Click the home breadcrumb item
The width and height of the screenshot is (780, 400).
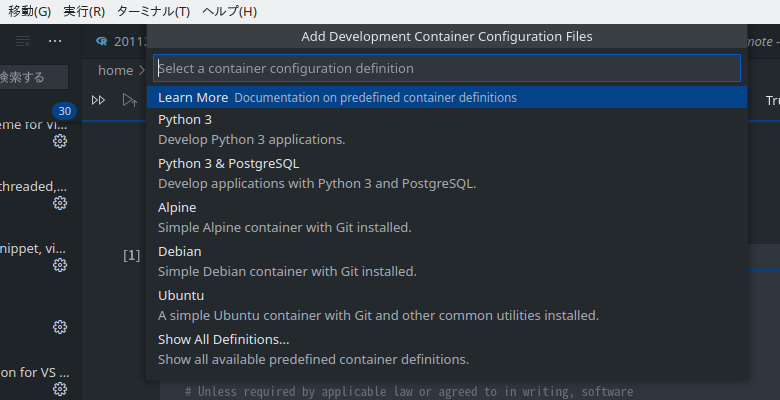coord(115,71)
